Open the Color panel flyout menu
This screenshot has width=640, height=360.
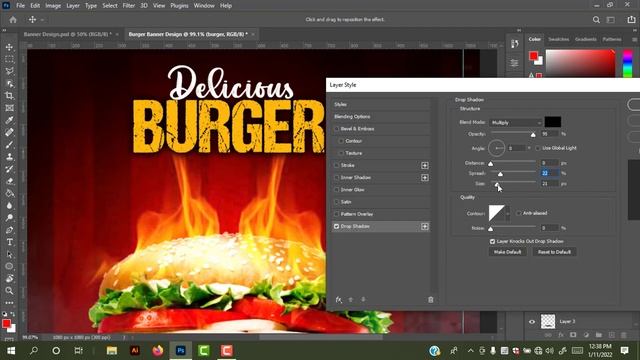point(635,40)
